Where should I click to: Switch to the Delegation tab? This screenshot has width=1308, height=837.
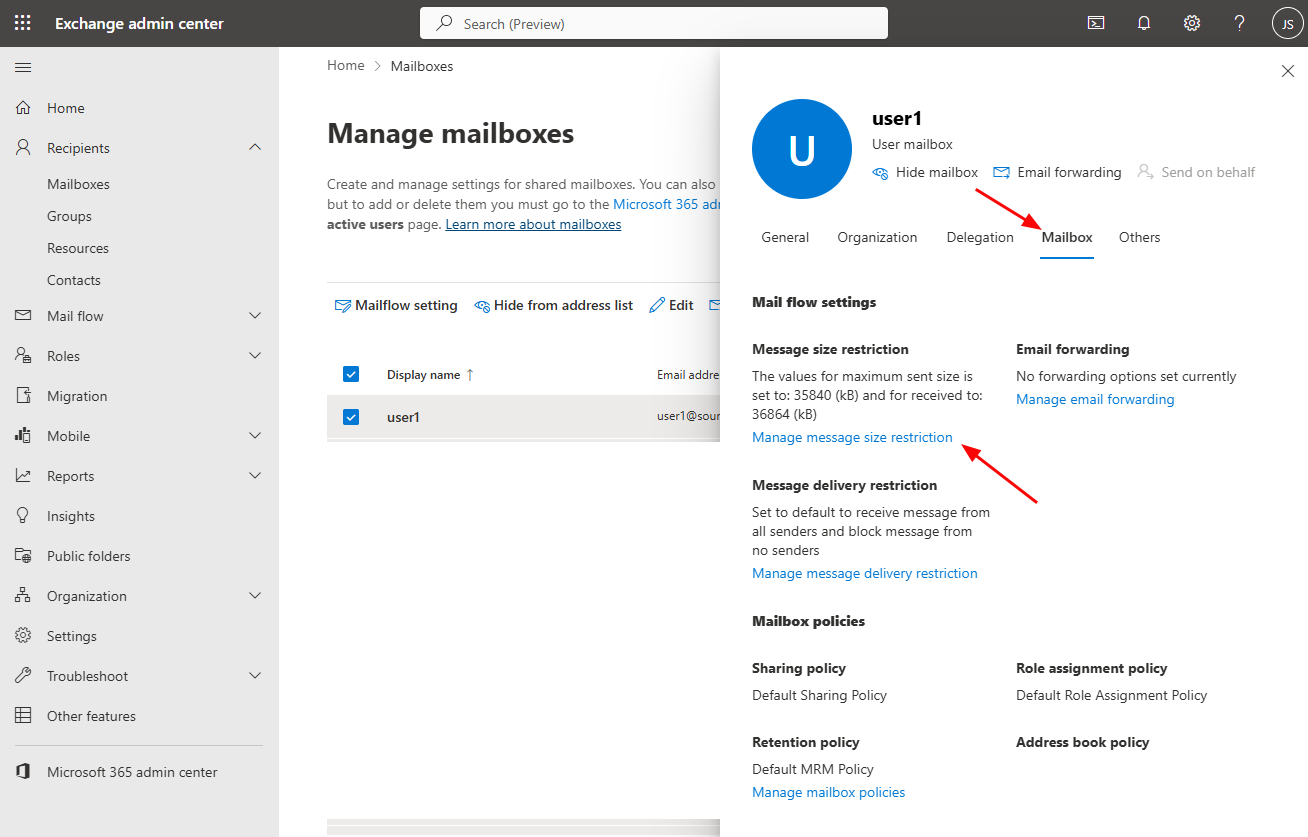(x=979, y=237)
